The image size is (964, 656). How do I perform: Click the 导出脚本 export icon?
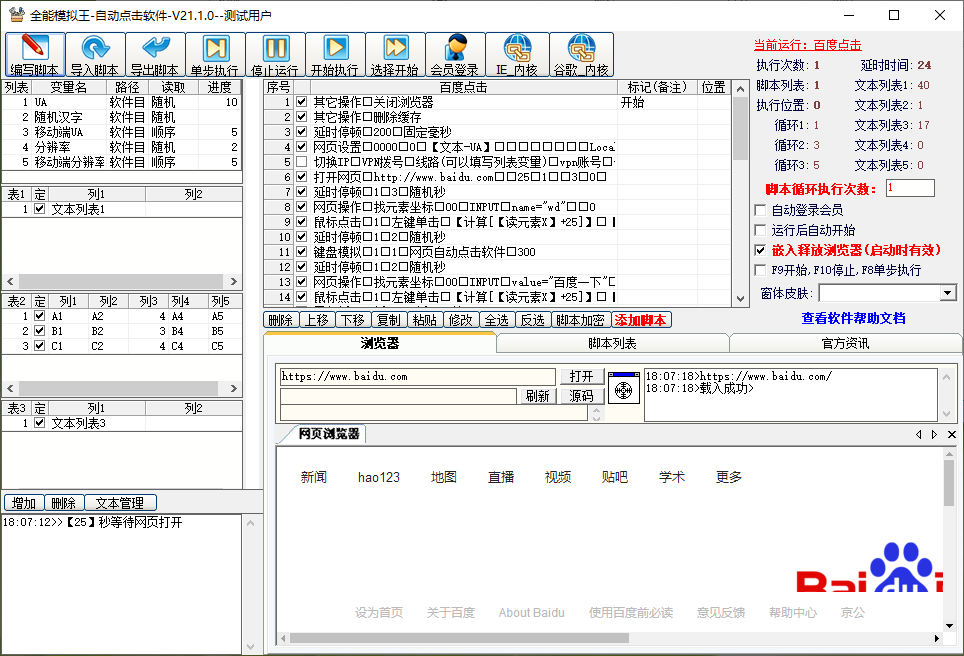(x=155, y=55)
